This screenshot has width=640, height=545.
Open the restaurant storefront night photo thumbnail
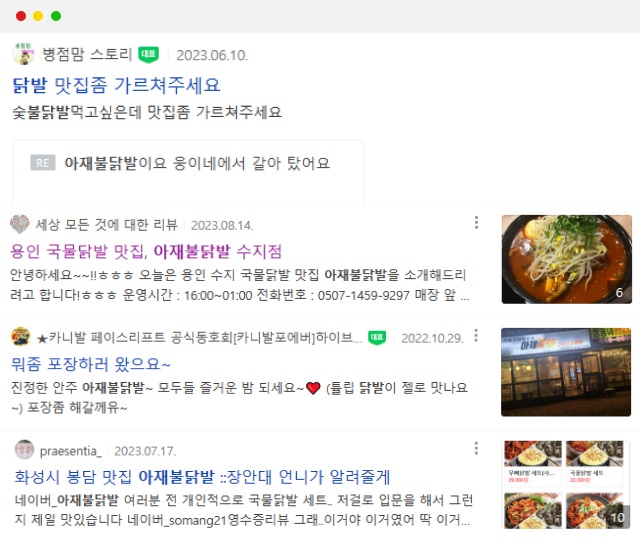[566, 372]
